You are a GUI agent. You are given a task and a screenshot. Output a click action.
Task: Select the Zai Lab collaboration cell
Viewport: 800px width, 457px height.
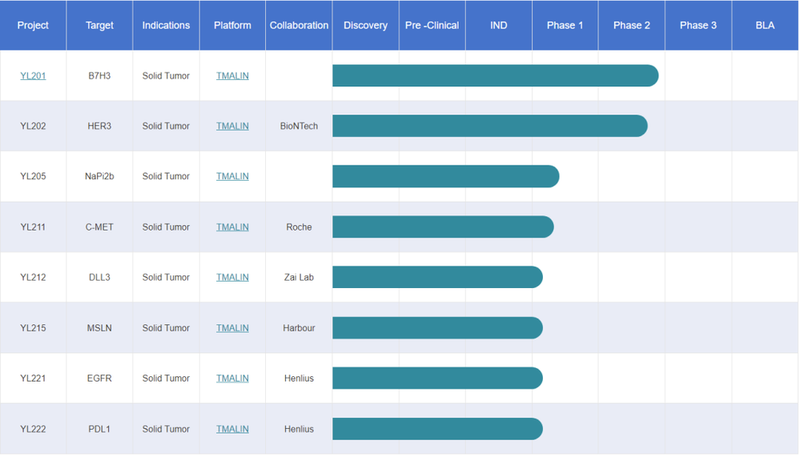[x=299, y=277]
